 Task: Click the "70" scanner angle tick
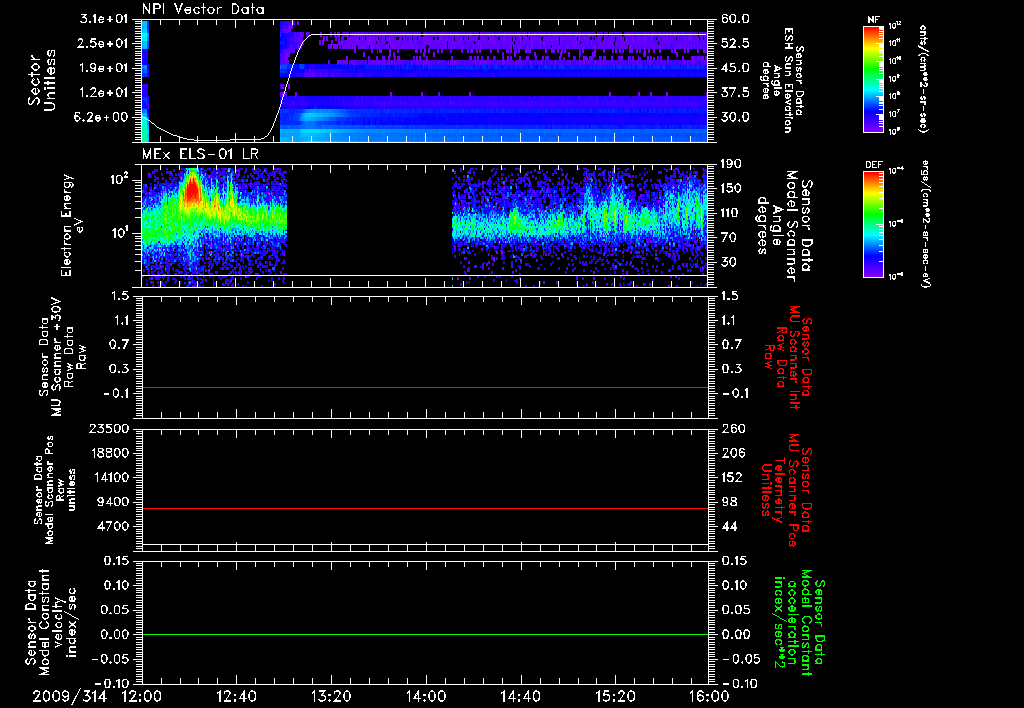coord(729,238)
